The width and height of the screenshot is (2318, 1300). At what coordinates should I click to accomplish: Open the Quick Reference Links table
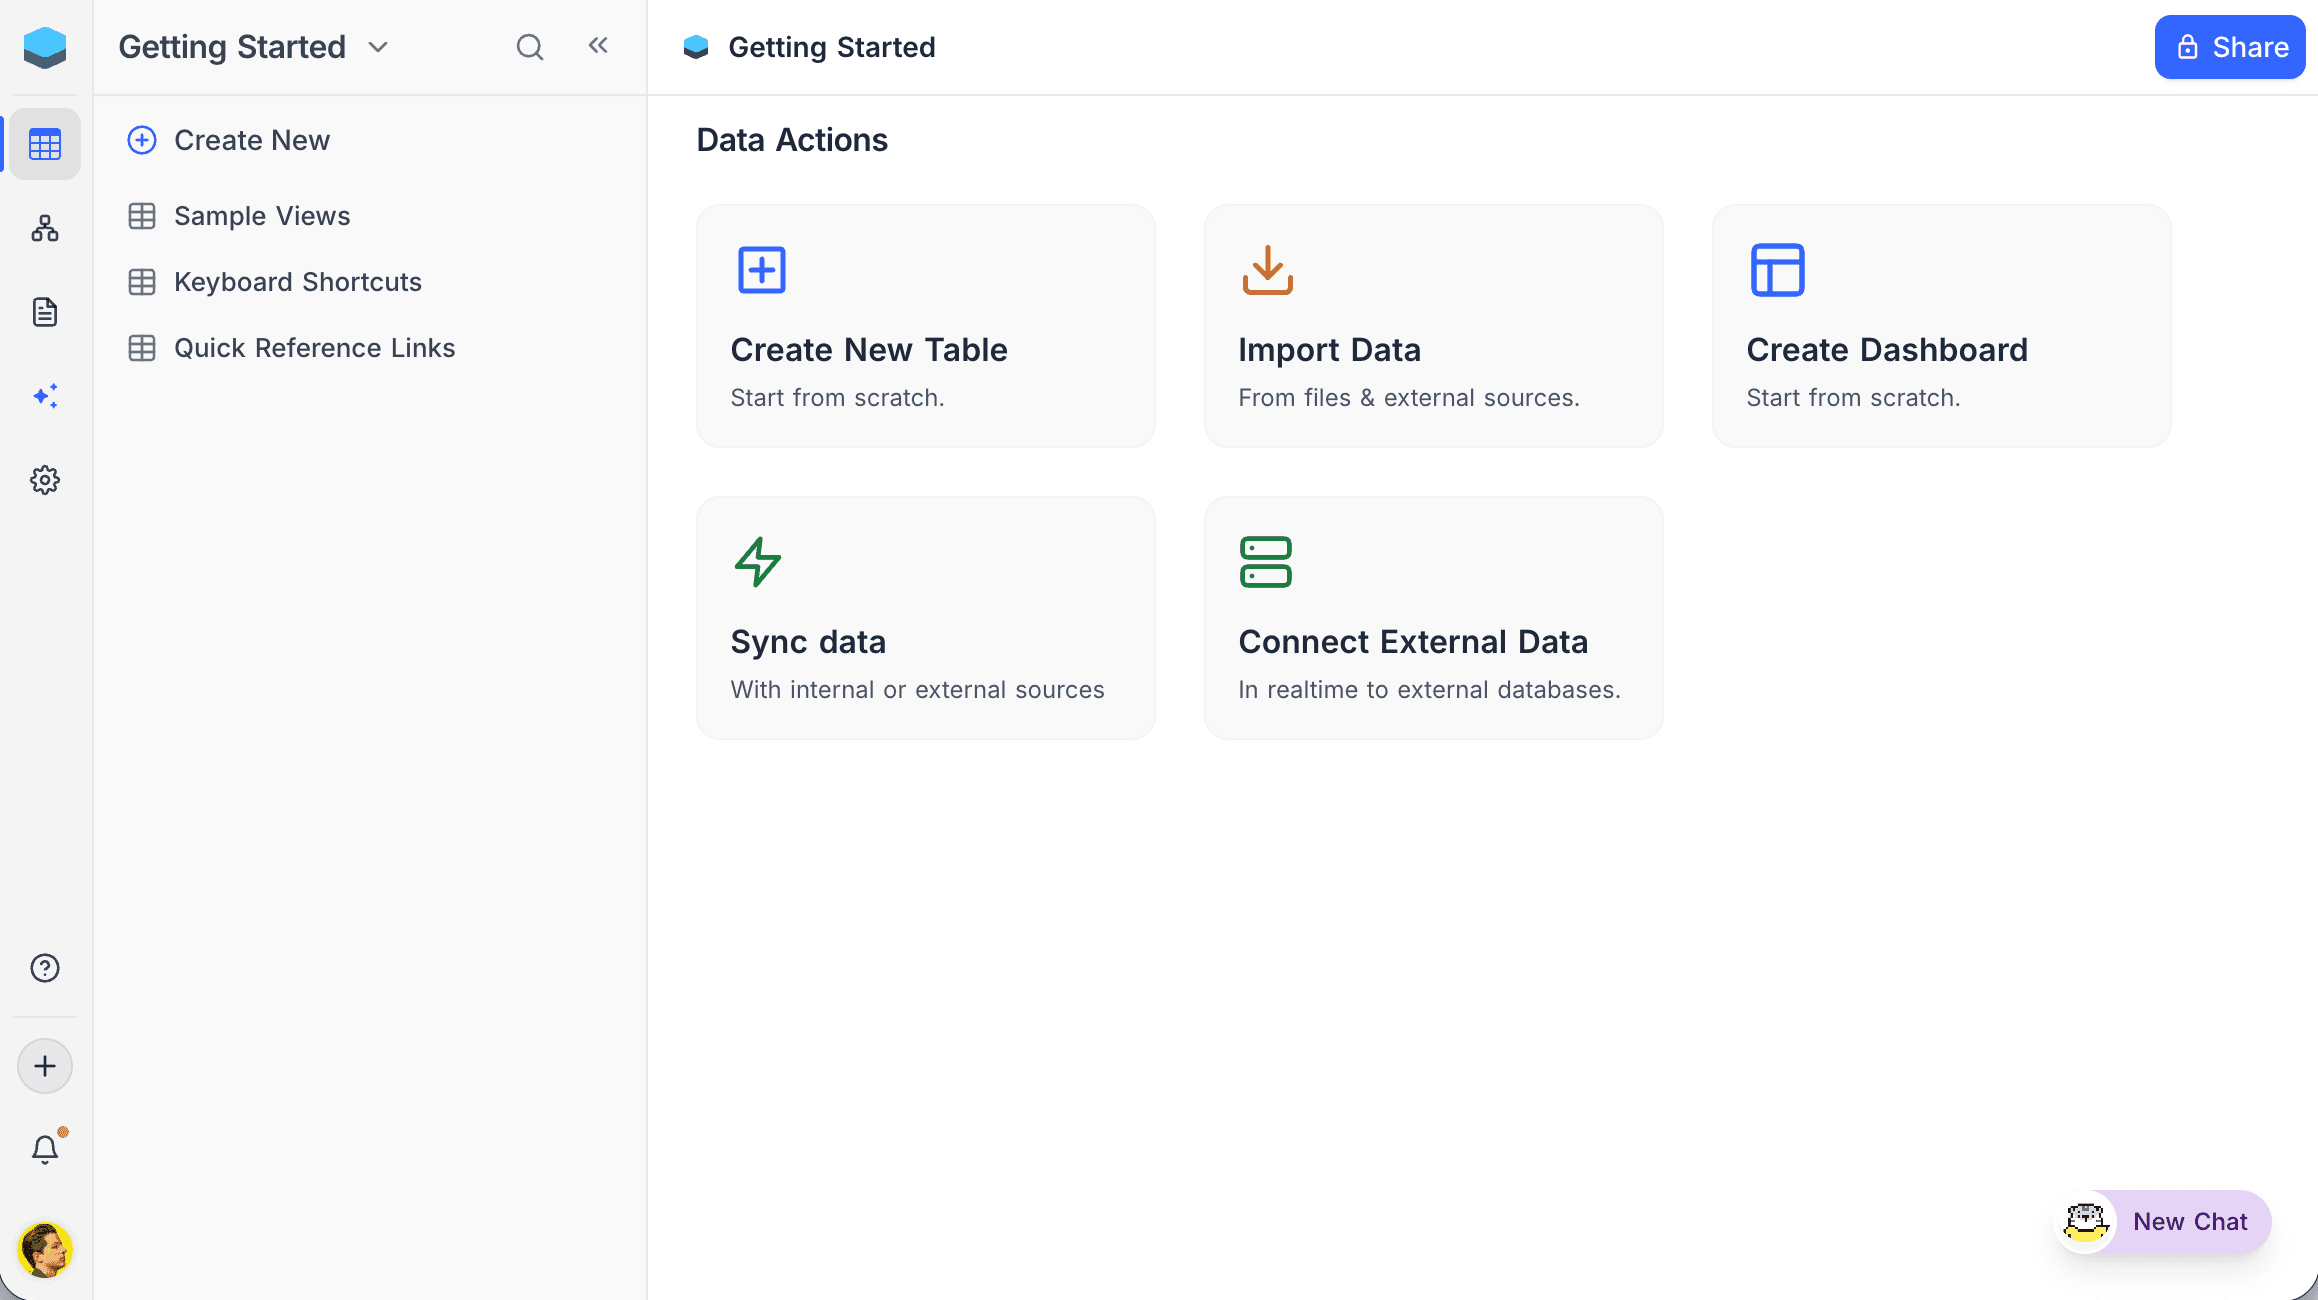click(314, 348)
